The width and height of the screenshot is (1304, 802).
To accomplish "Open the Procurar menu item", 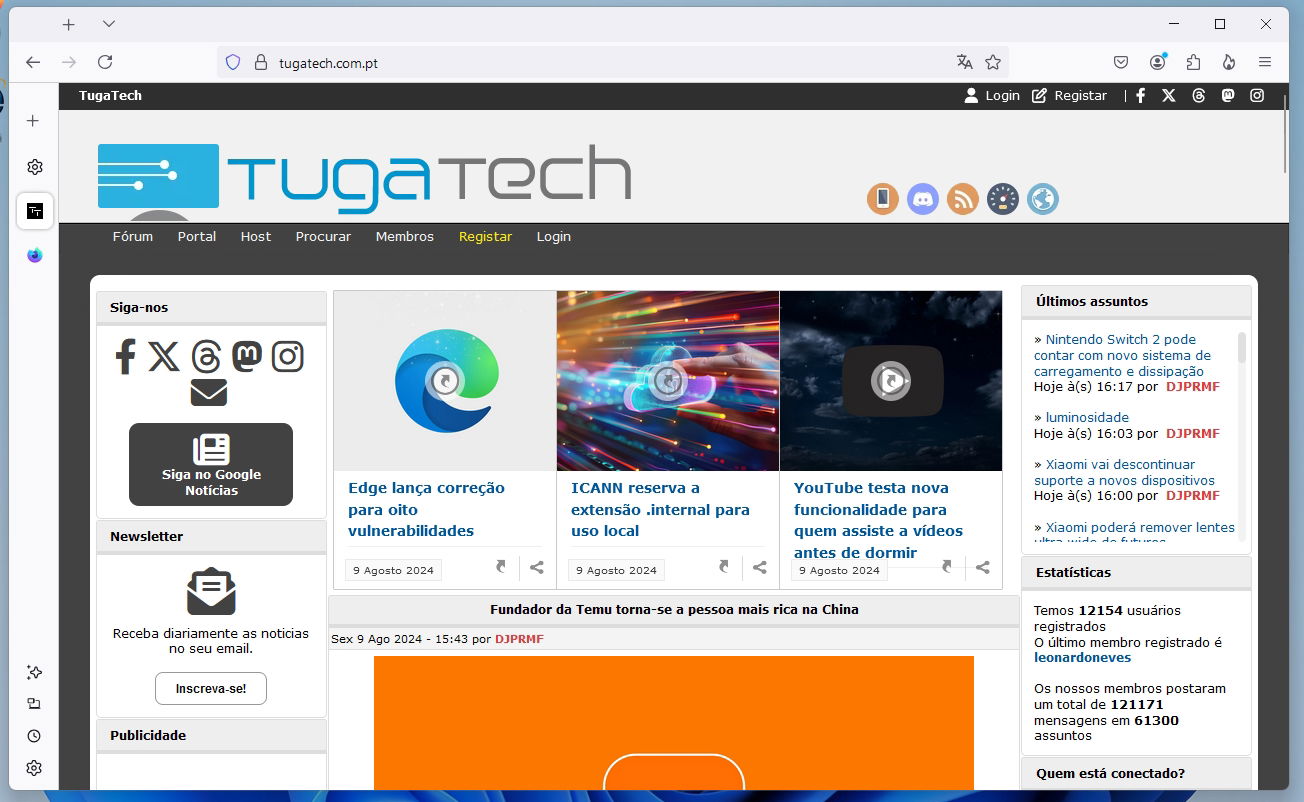I will click(x=323, y=237).
